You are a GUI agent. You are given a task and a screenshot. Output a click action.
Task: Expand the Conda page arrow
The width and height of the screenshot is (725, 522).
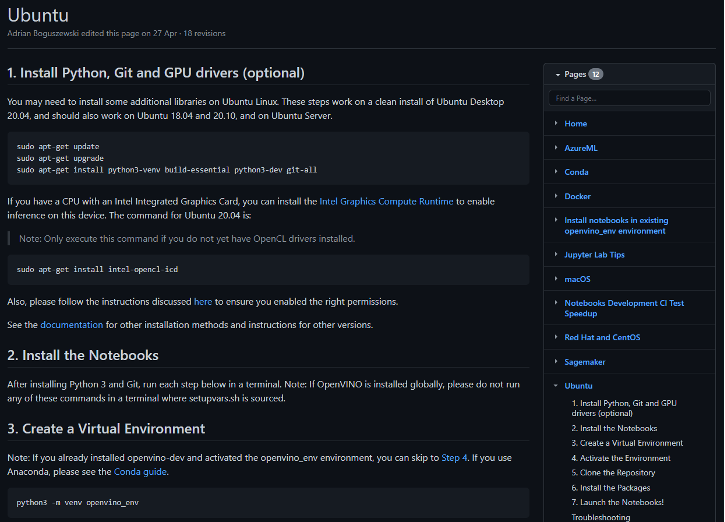point(556,172)
